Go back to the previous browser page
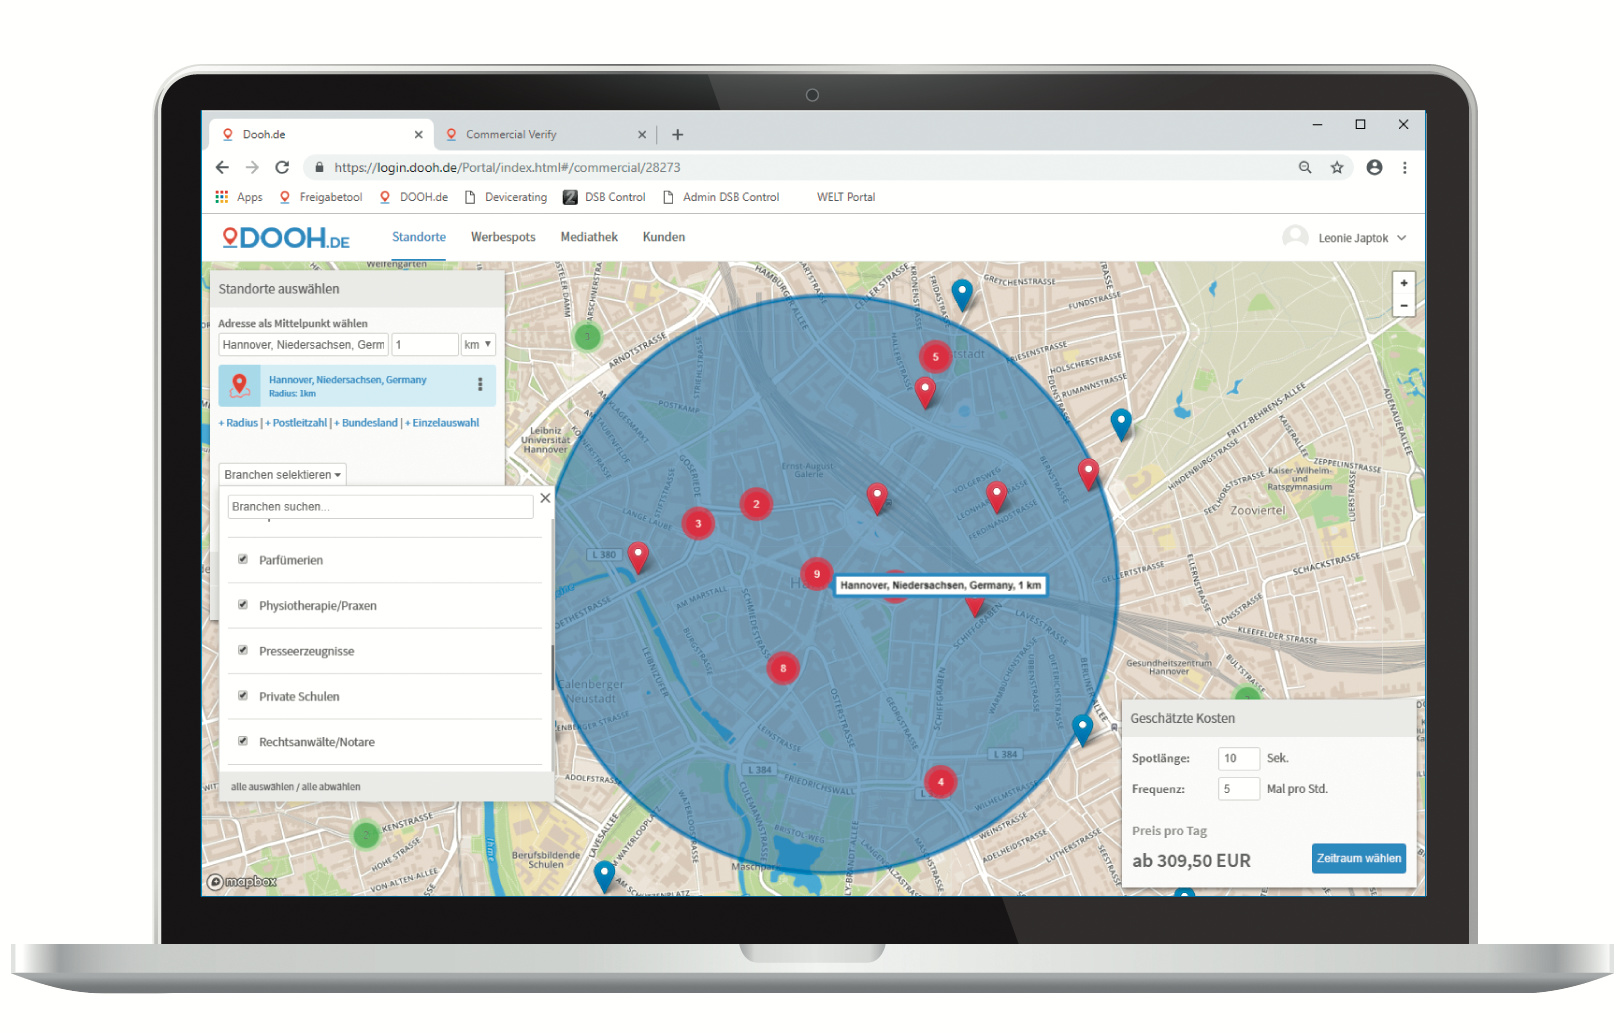The image size is (1620, 1033). pyautogui.click(x=222, y=167)
